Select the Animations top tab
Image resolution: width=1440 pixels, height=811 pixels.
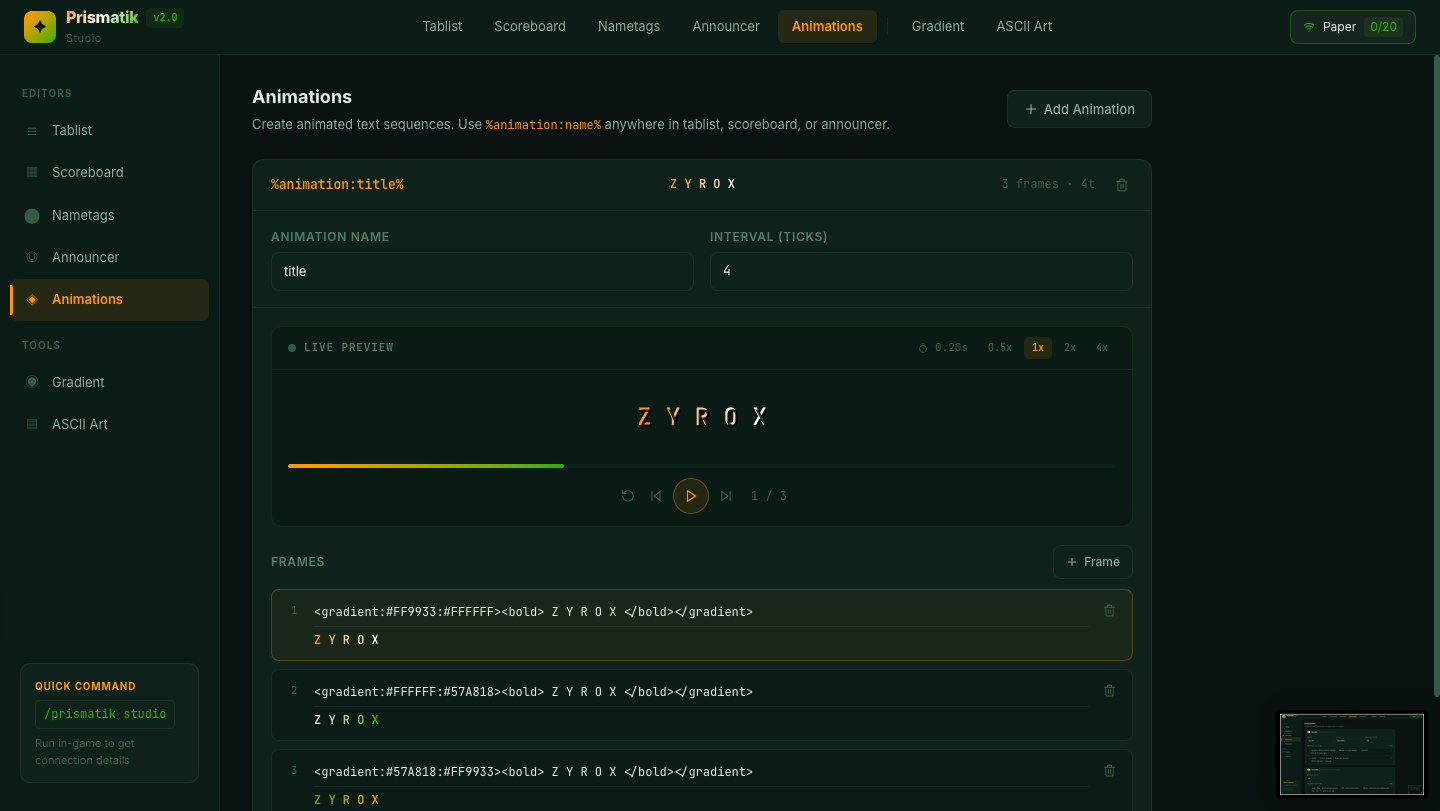point(827,27)
